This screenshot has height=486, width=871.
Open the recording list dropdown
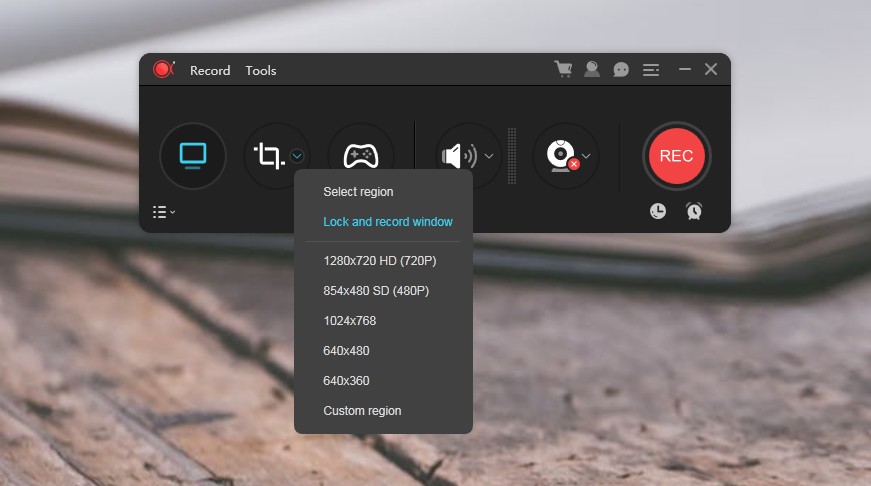coord(164,212)
